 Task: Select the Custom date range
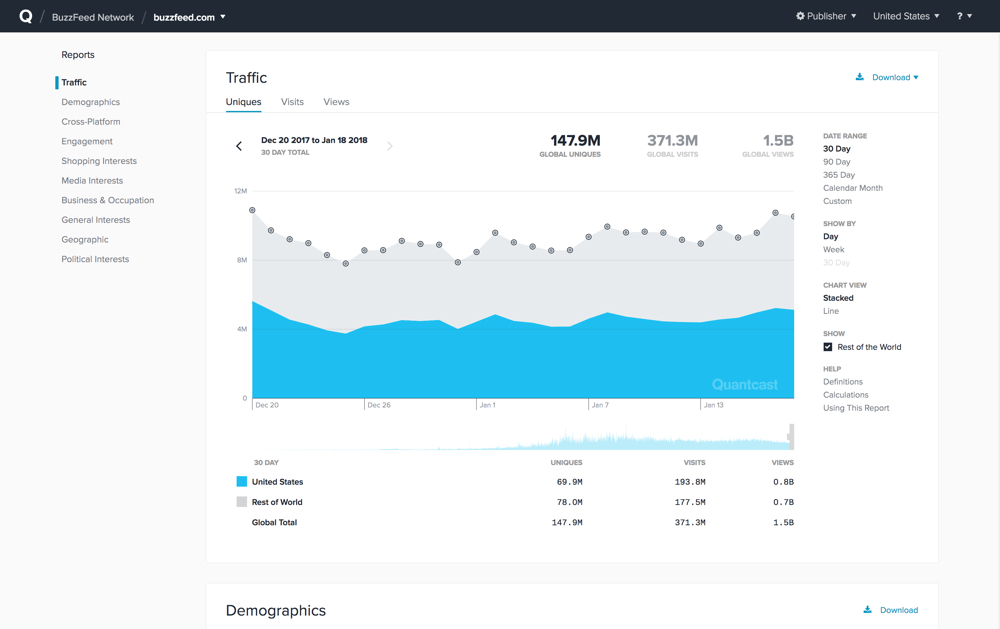tap(837, 201)
